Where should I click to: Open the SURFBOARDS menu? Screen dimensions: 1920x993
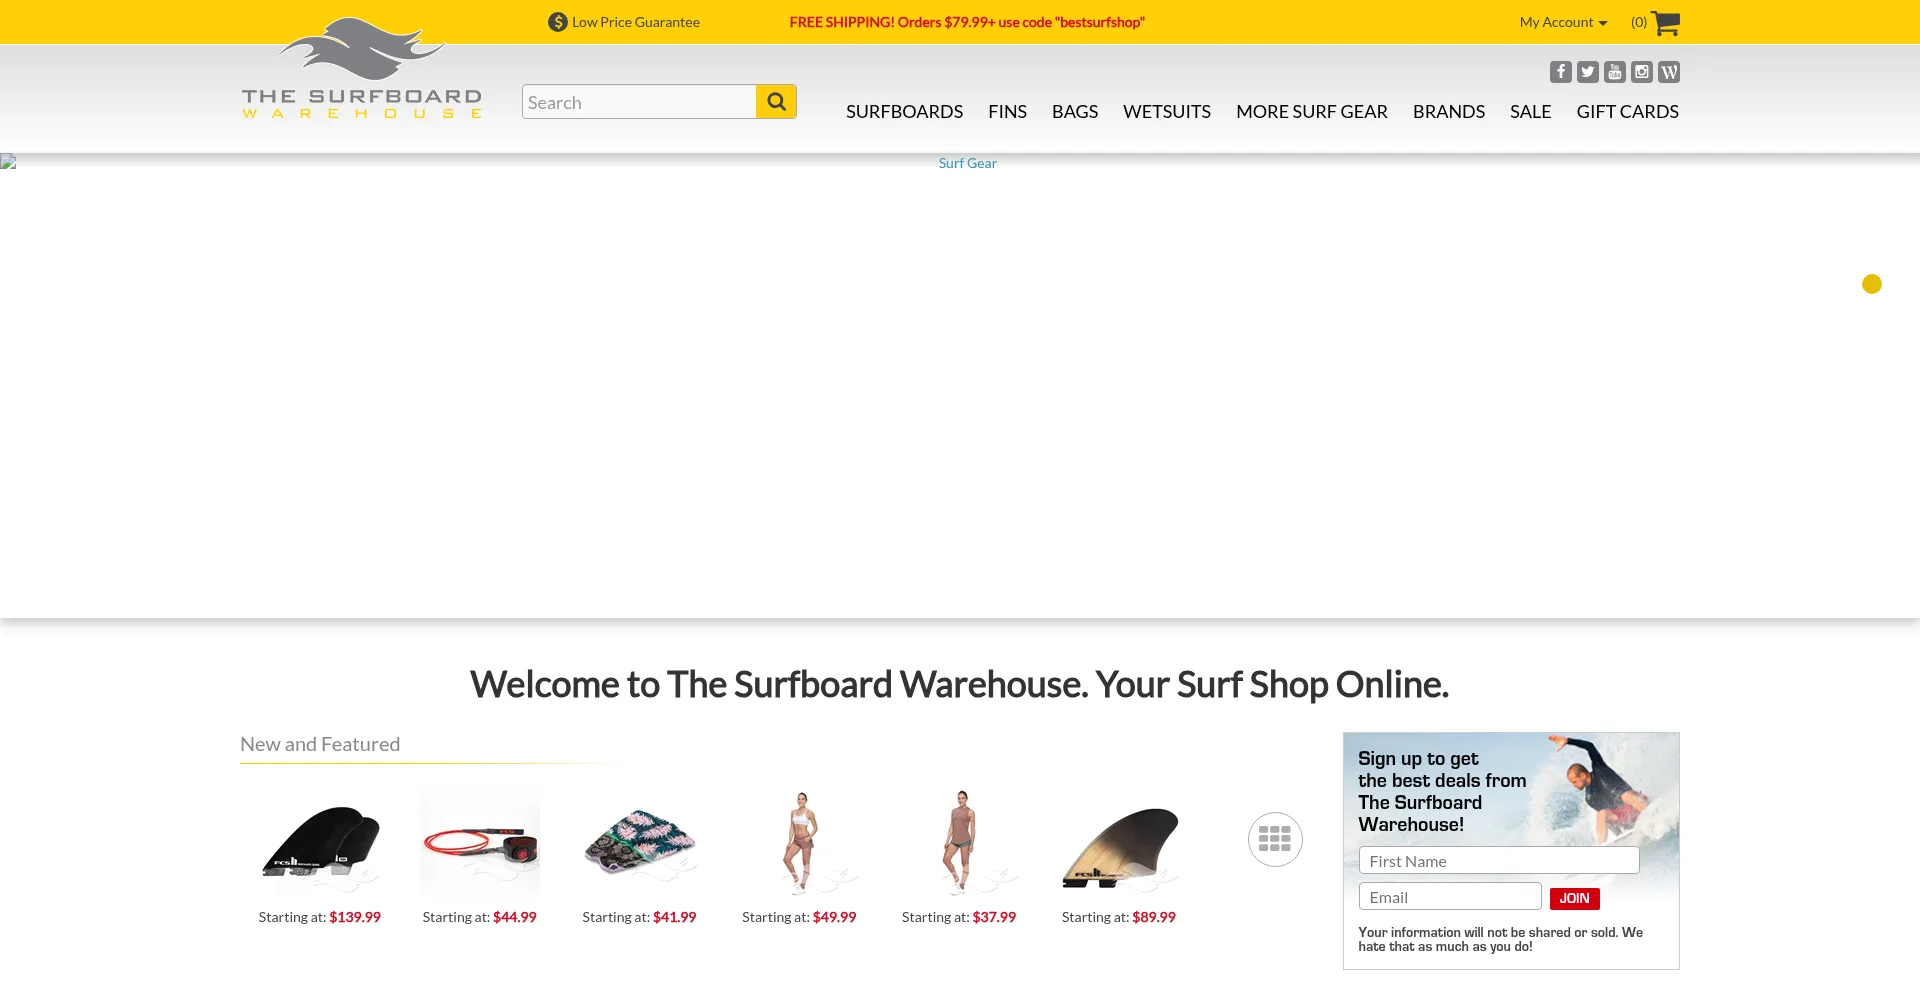click(904, 111)
